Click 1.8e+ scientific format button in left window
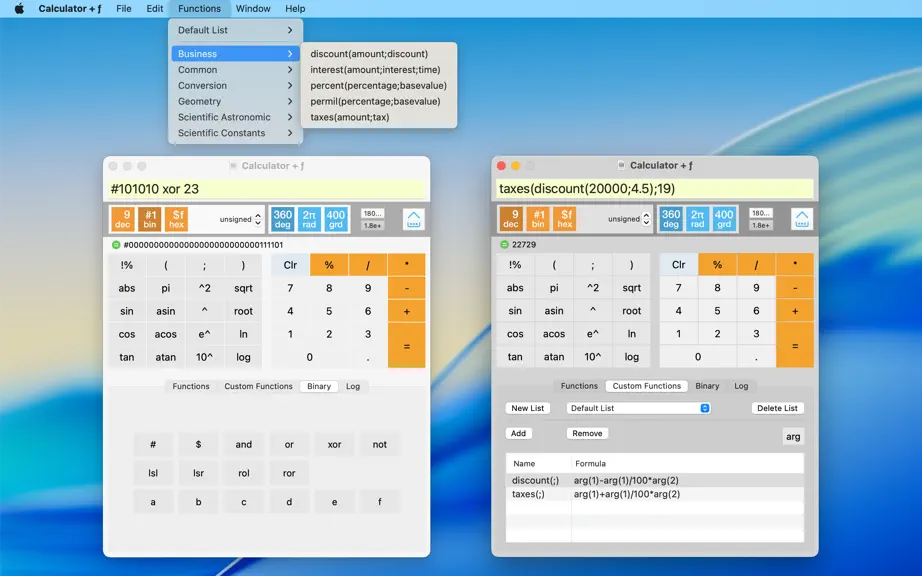Screen dimensions: 922x576 tap(372, 225)
